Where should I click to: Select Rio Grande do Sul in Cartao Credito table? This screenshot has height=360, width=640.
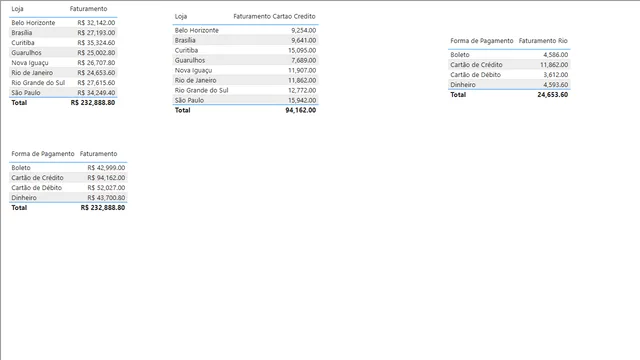(x=202, y=91)
